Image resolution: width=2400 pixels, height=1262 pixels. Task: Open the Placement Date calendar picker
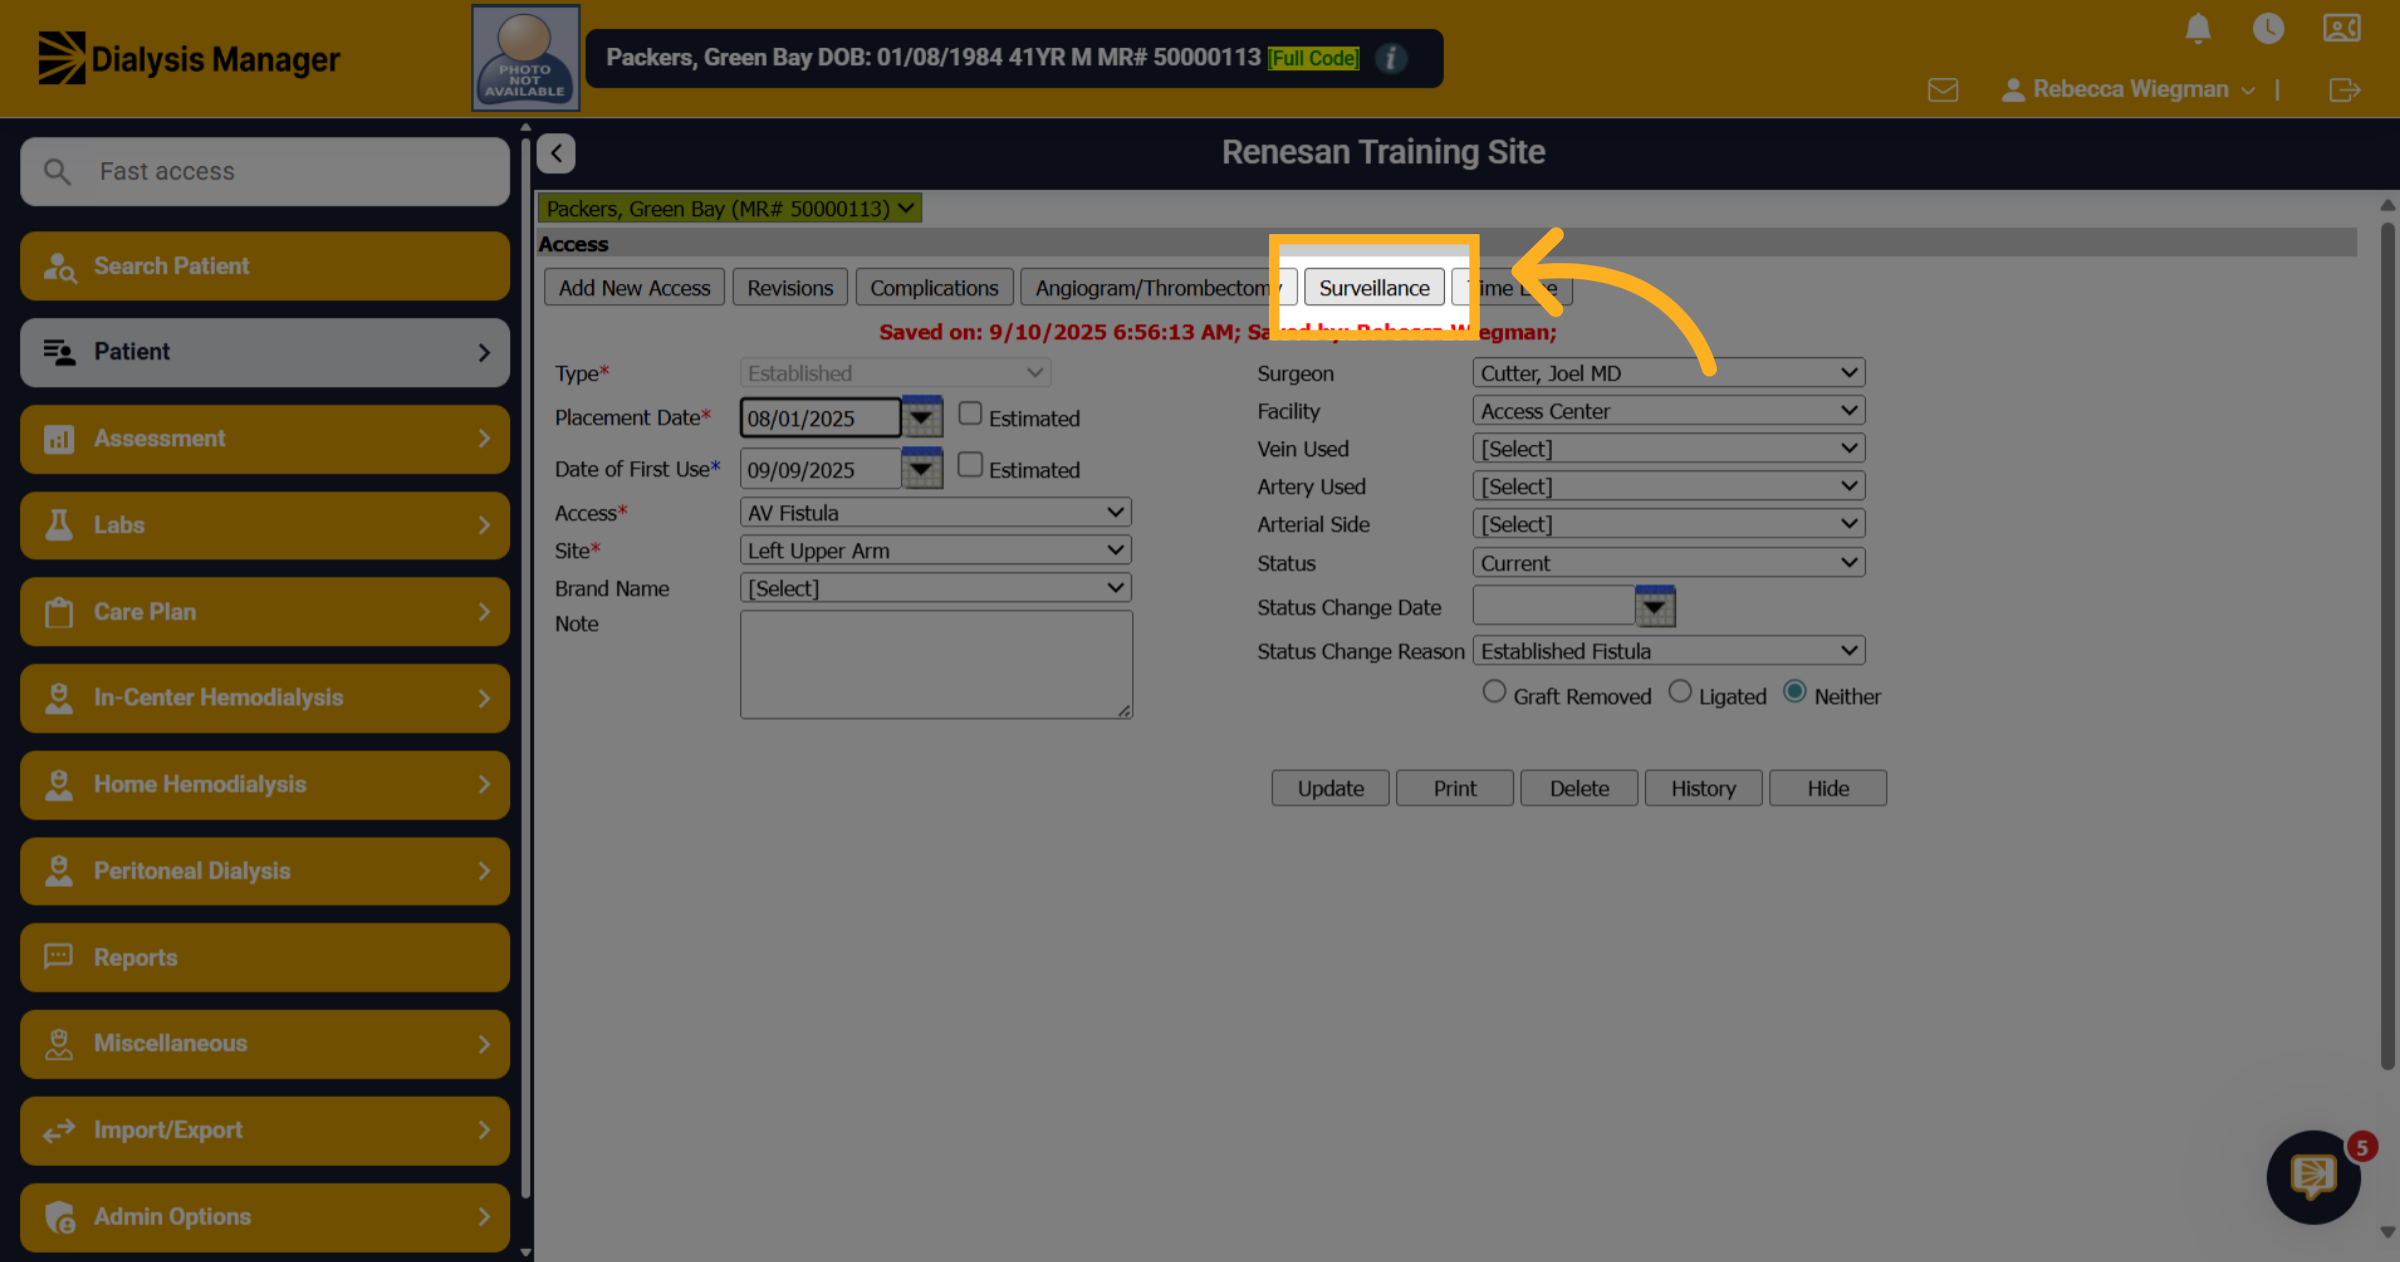pyautogui.click(x=922, y=417)
